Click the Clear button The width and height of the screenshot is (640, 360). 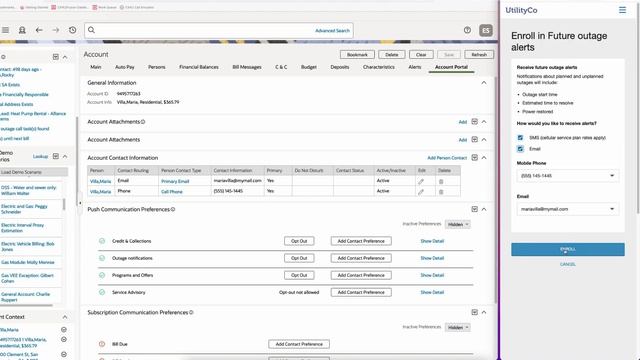(x=421, y=55)
